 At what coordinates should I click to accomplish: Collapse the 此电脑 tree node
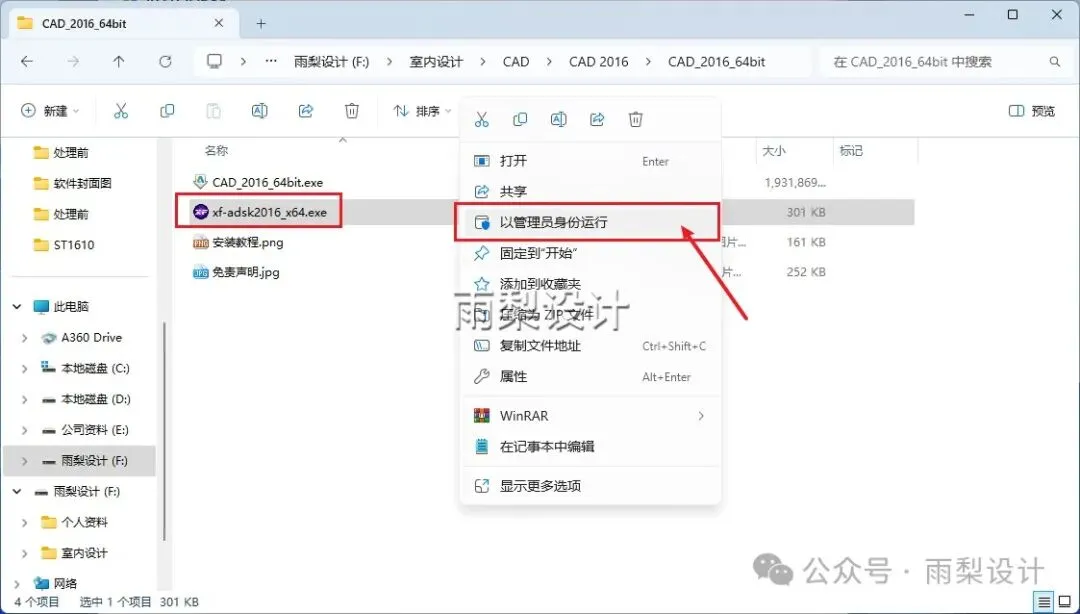[x=17, y=307]
